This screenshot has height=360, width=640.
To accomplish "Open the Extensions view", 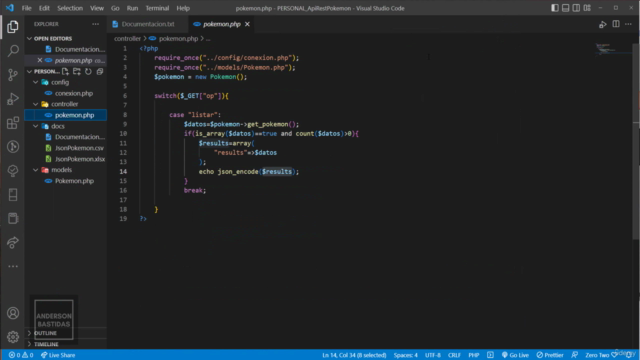I will [x=13, y=123].
